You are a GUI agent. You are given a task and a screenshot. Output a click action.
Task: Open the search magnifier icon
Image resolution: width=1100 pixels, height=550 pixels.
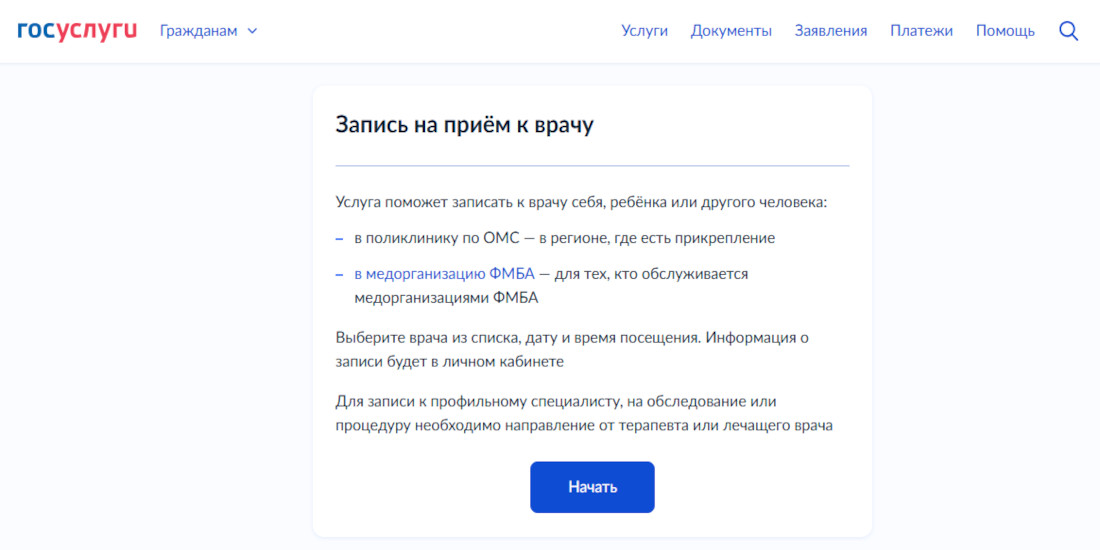[1068, 31]
